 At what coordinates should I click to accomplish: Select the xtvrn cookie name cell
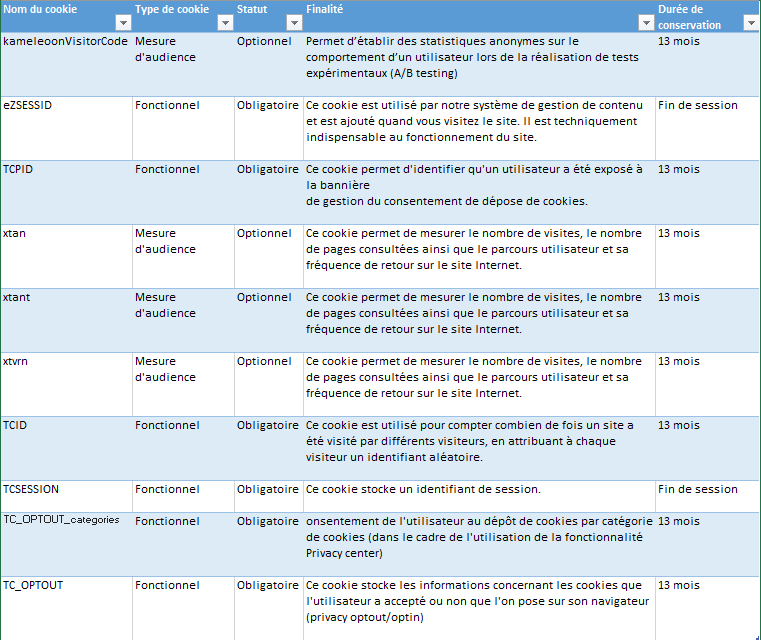66,384
